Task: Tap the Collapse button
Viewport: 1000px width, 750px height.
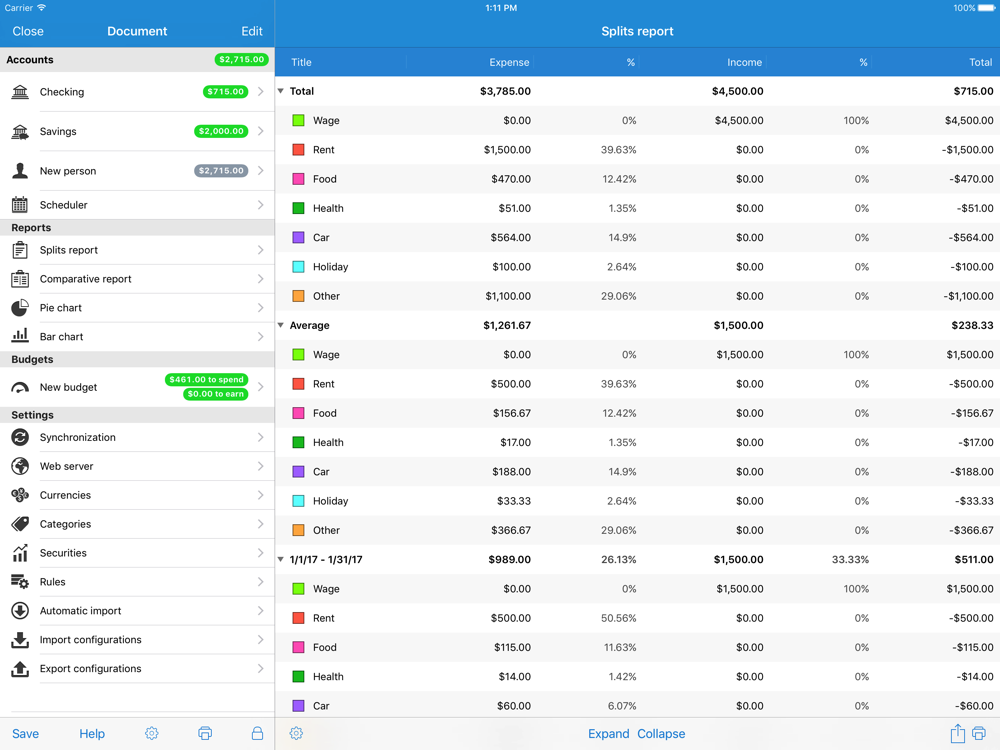Action: (661, 733)
